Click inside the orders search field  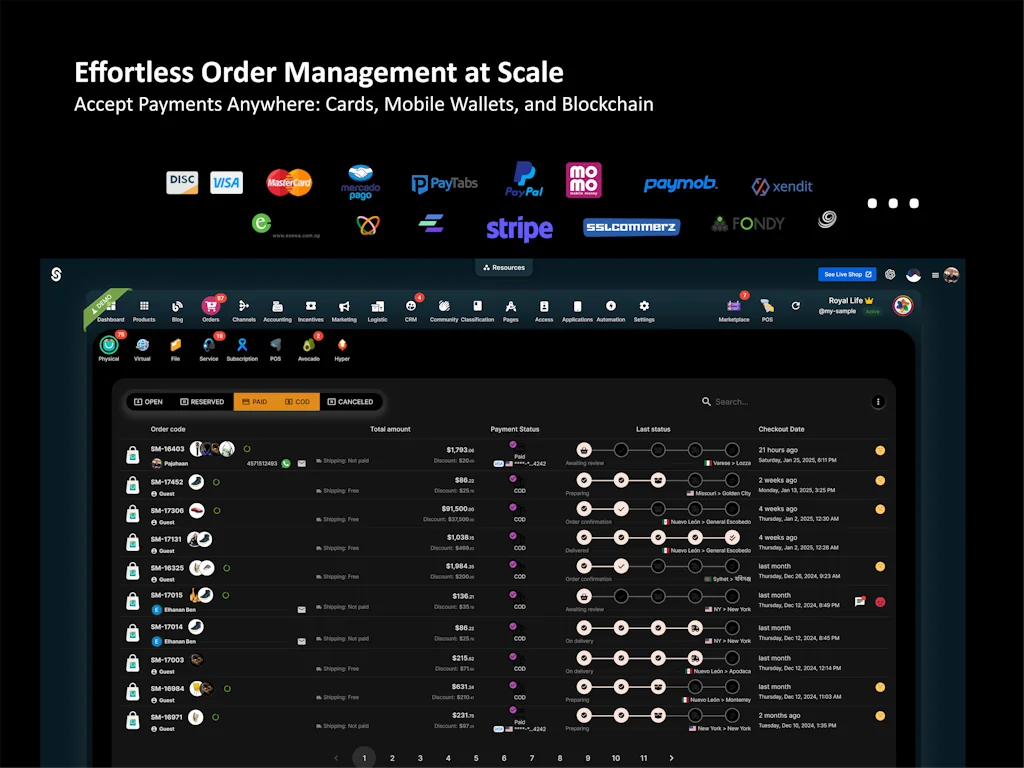tap(745, 401)
